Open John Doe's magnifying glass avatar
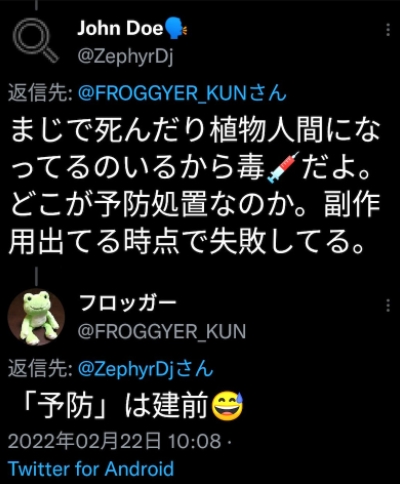This screenshot has width=400, height=484. tap(36, 41)
